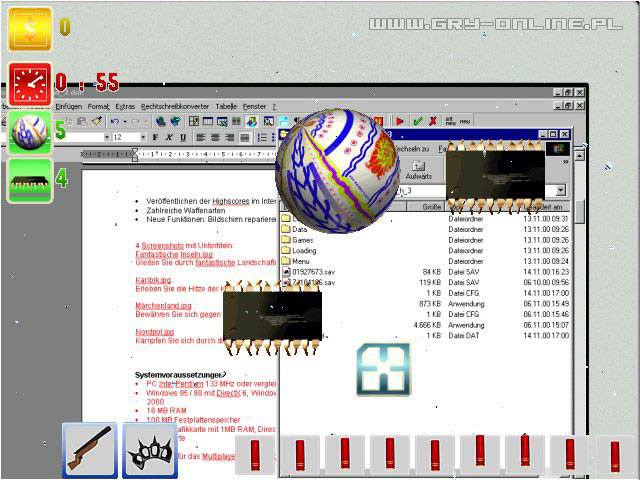Toggle Bold formatting in Word

(155, 137)
